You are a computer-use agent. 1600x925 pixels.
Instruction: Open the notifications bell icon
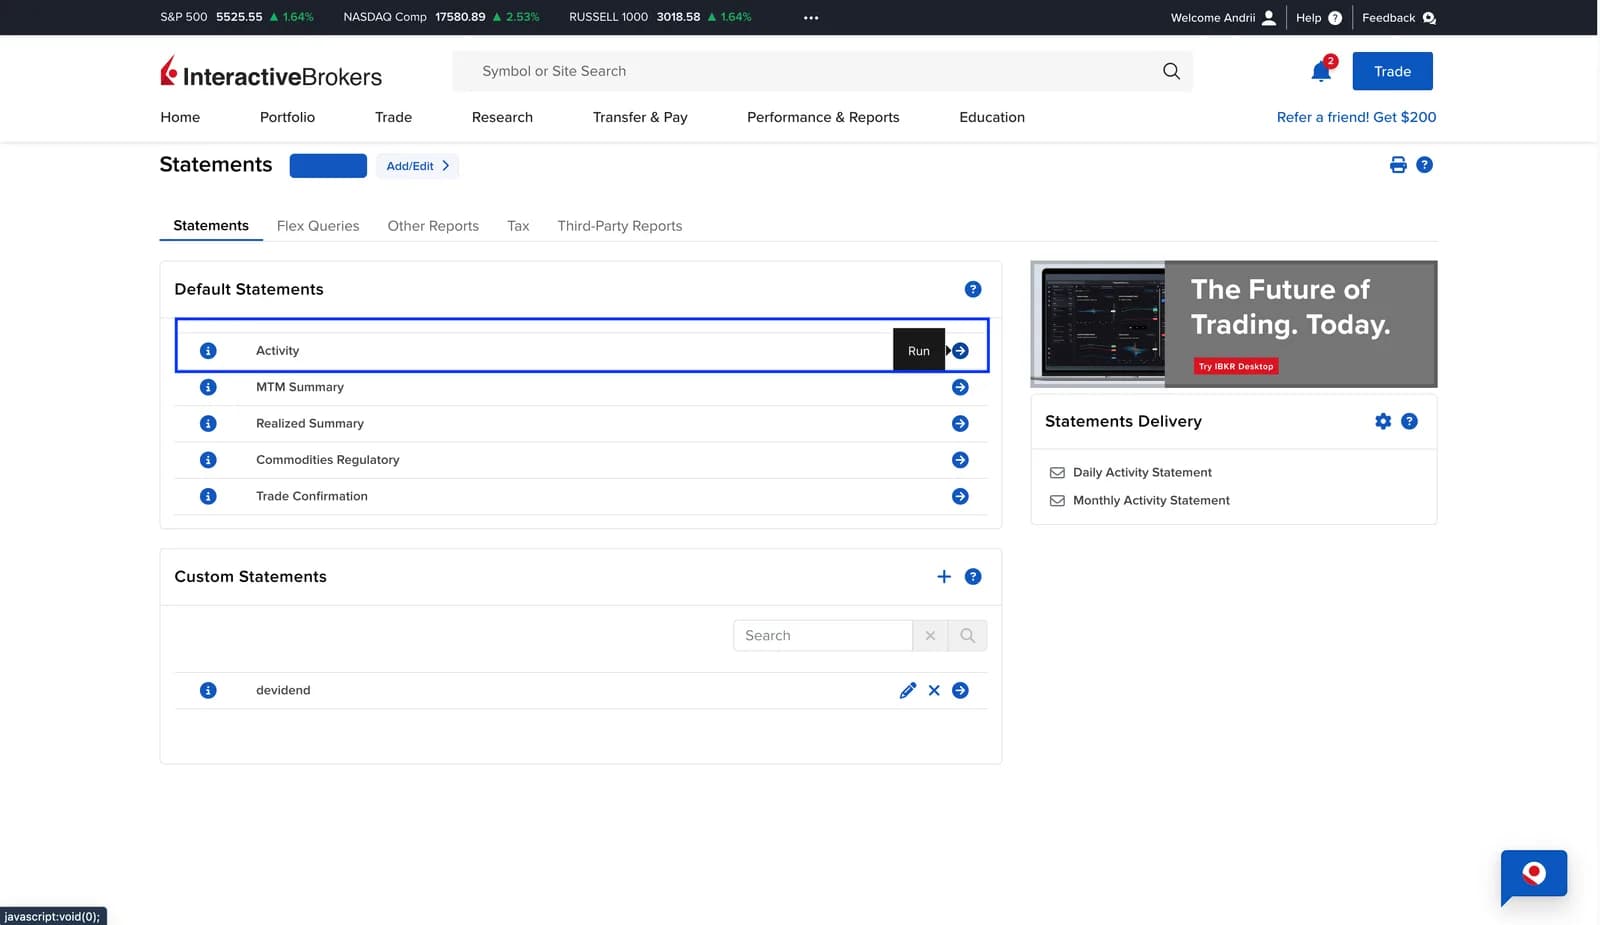(x=1321, y=71)
